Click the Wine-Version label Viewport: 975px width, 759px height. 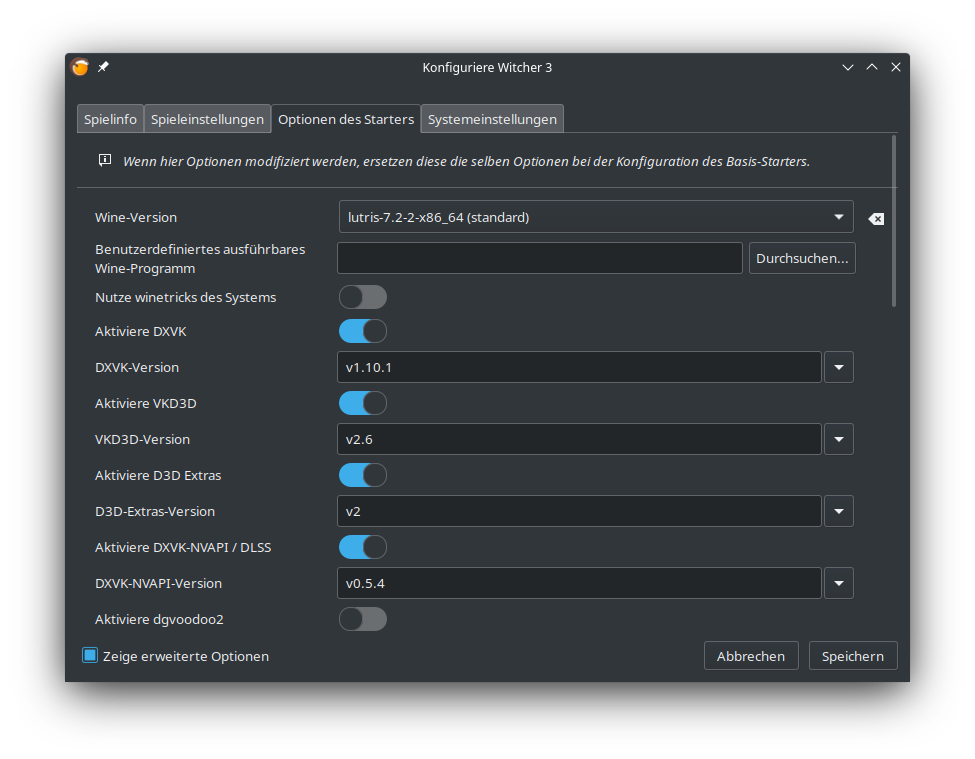click(x=136, y=218)
